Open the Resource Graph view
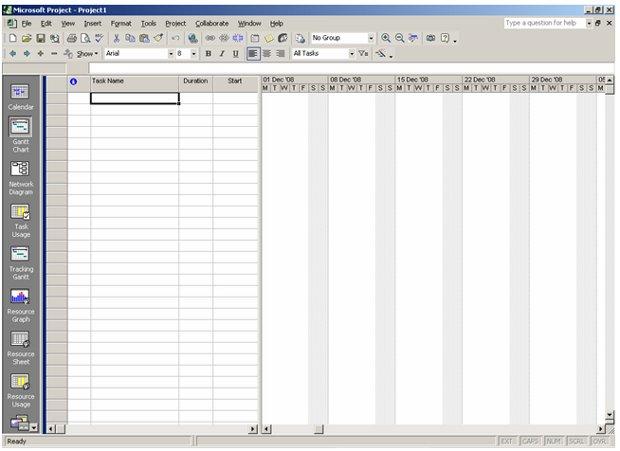The image size is (620, 451). (20, 296)
